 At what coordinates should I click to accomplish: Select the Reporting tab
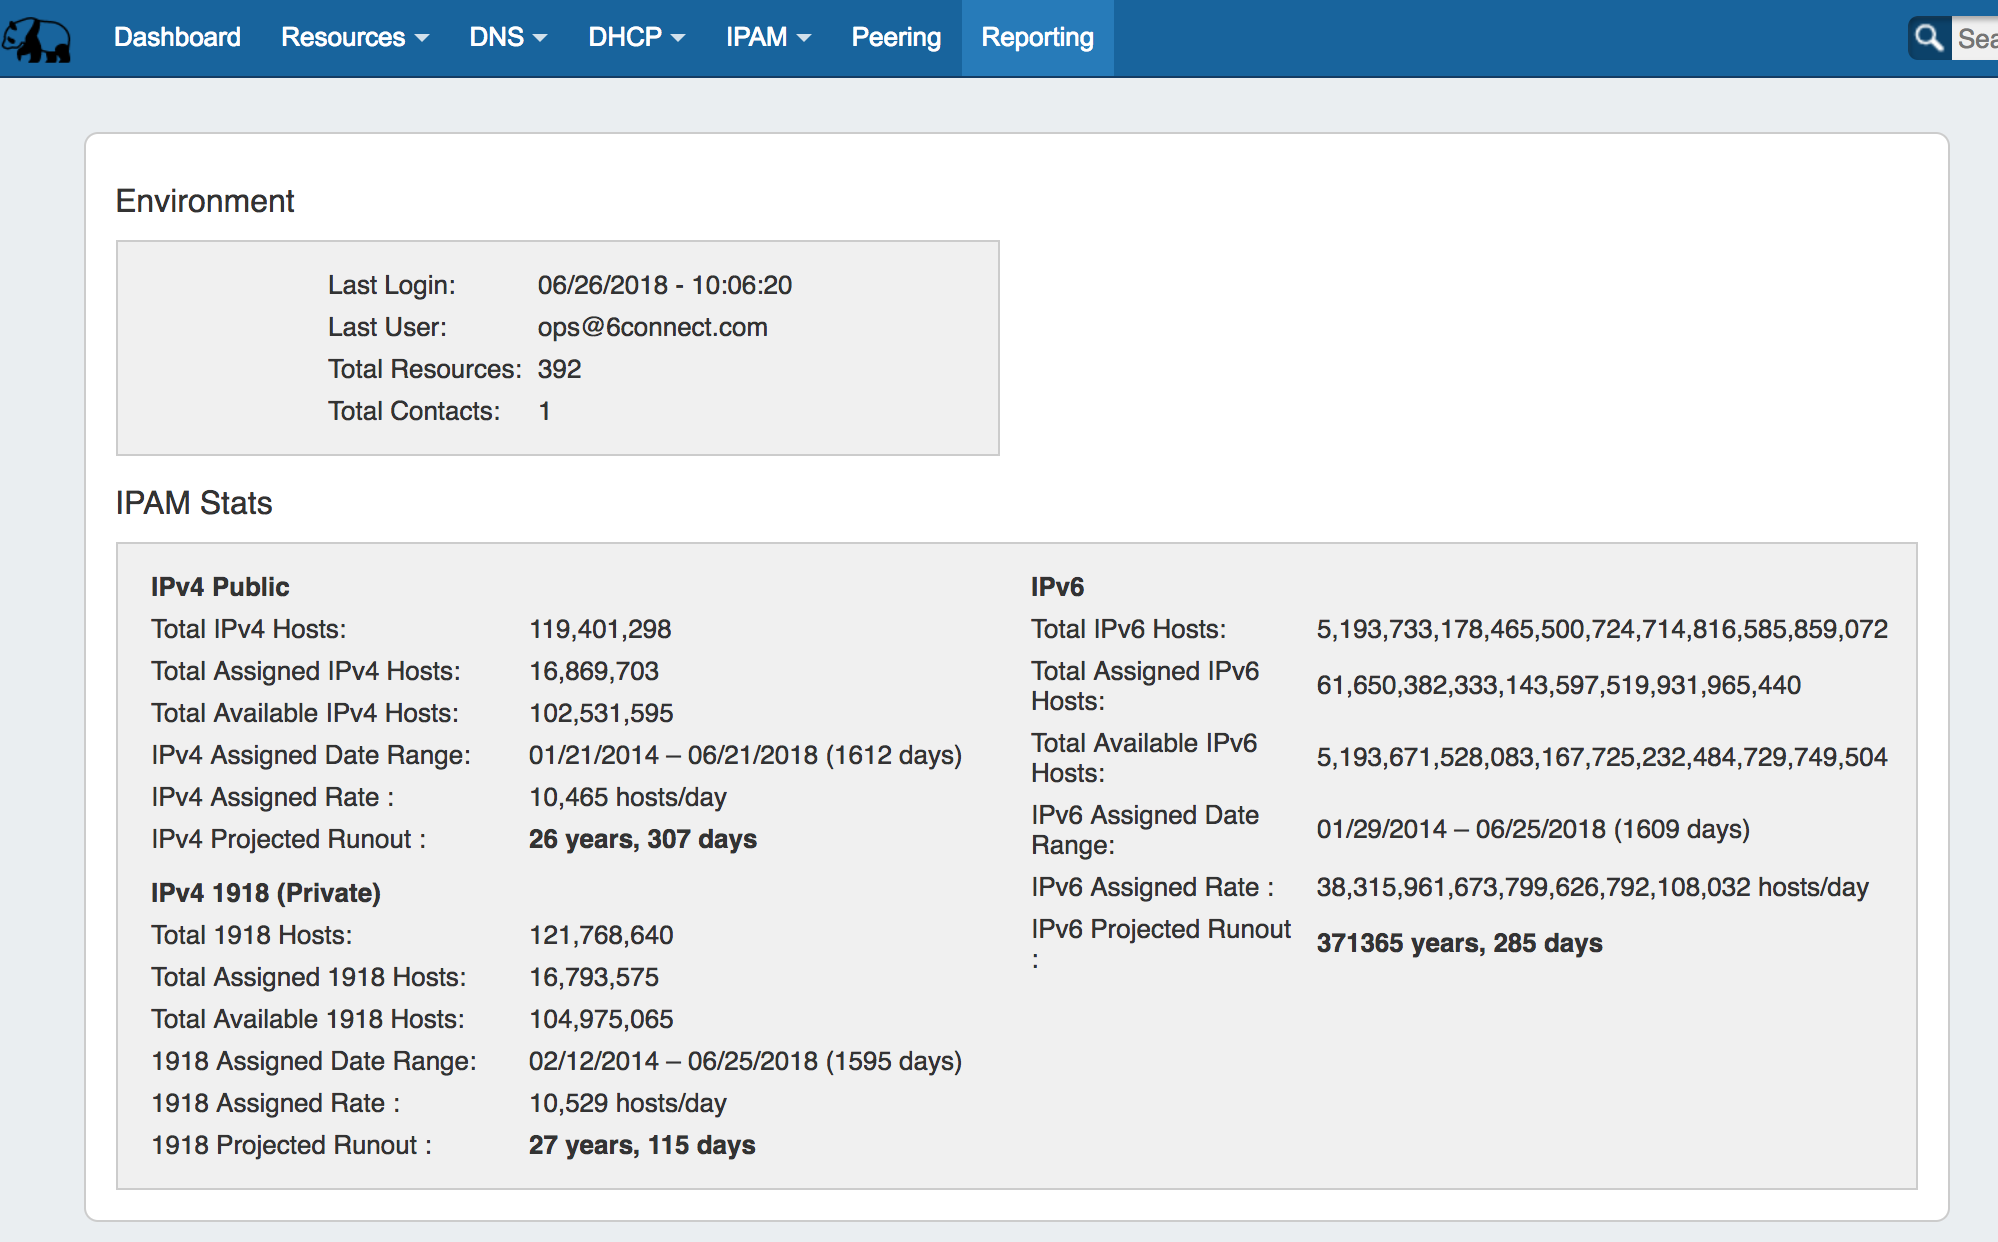pyautogui.click(x=1037, y=37)
